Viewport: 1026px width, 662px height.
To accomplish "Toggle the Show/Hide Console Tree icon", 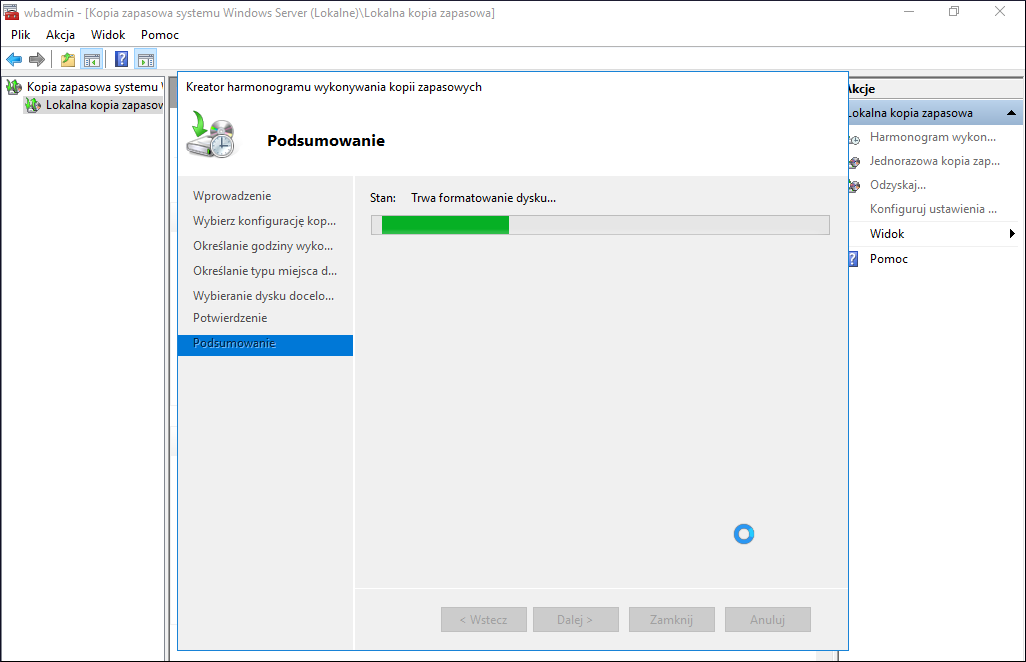I will coord(92,60).
